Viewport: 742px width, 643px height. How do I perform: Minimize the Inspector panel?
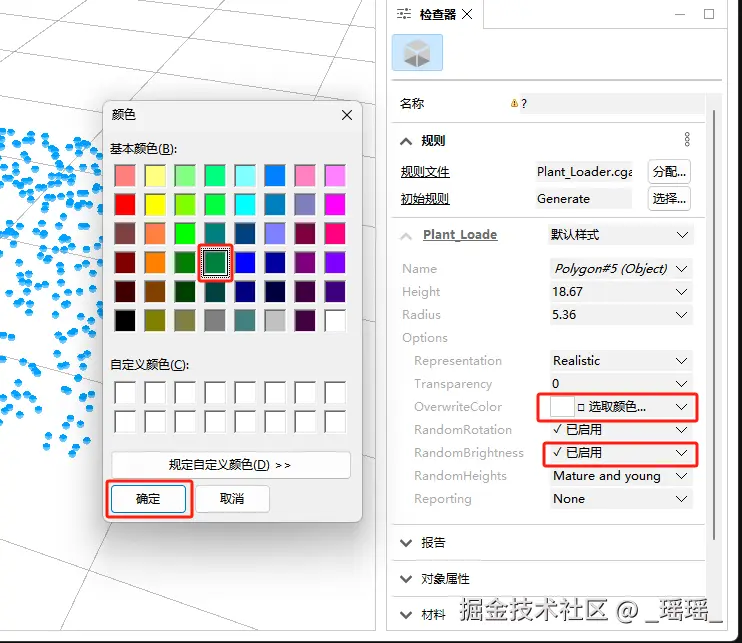coord(680,14)
